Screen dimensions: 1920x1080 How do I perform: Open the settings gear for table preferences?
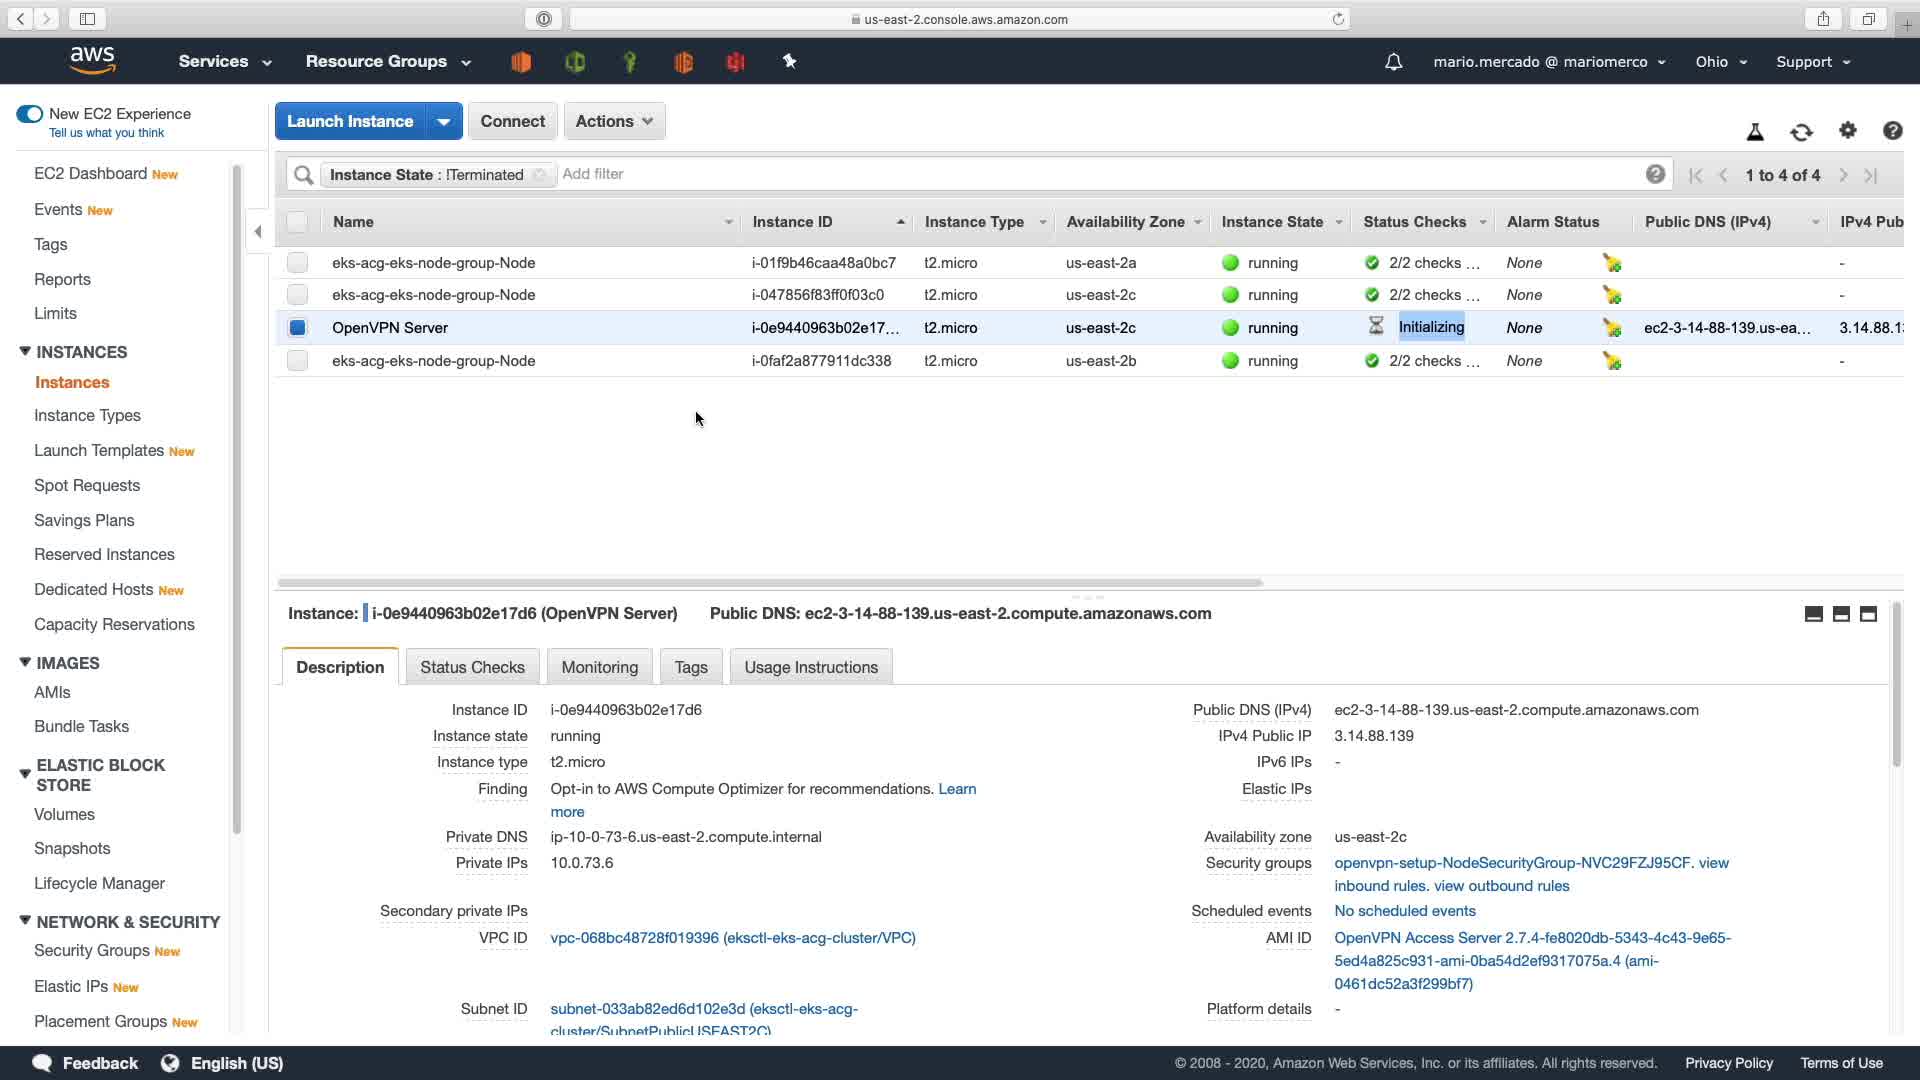coord(1847,131)
